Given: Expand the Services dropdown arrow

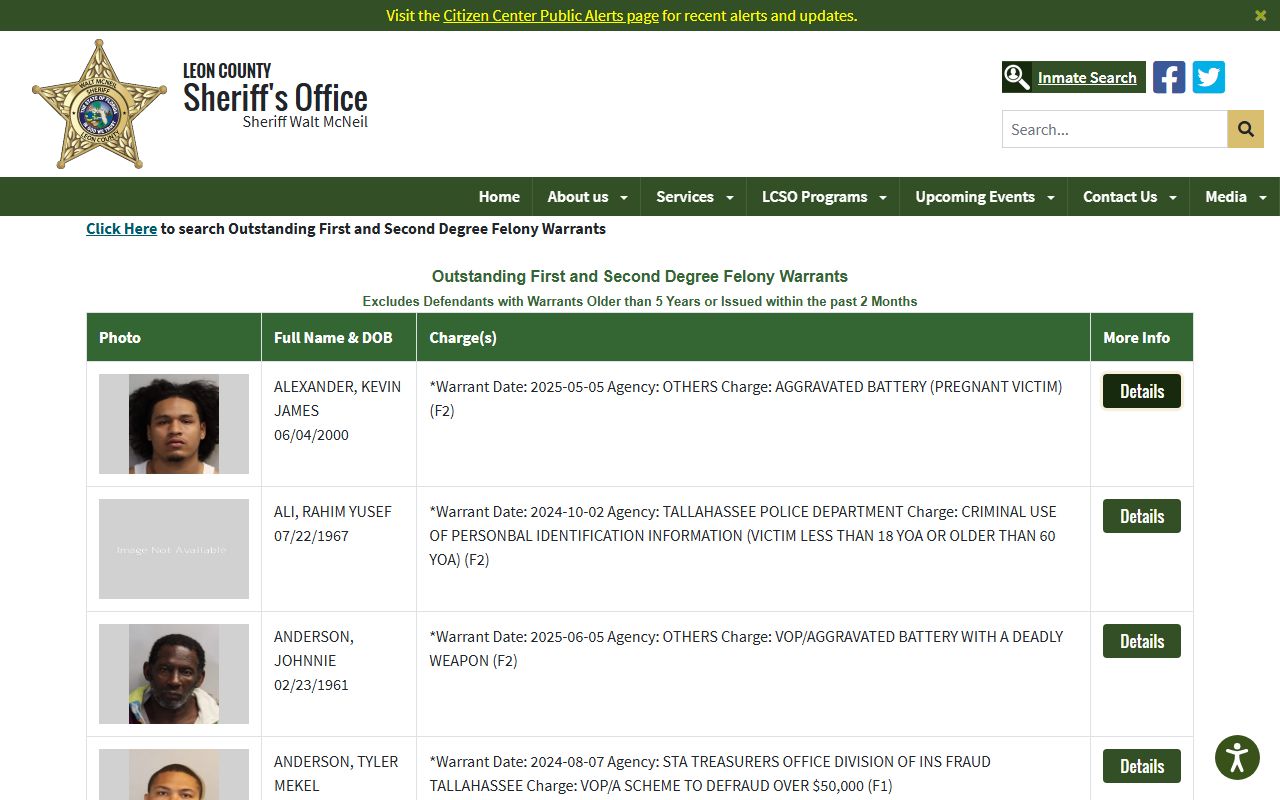Looking at the screenshot, I should [729, 198].
